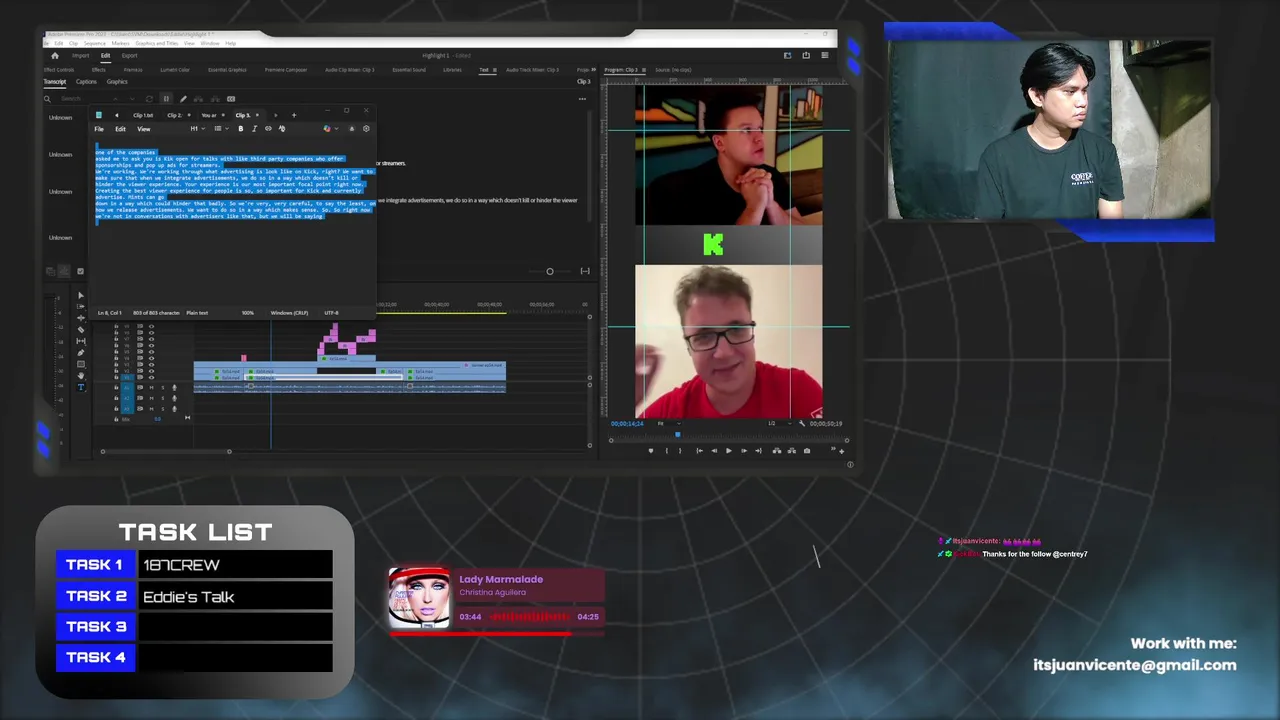Viewport: 1280px width, 720px height.
Task: Click the create captions icon in transcript toolbar
Action: (231, 99)
